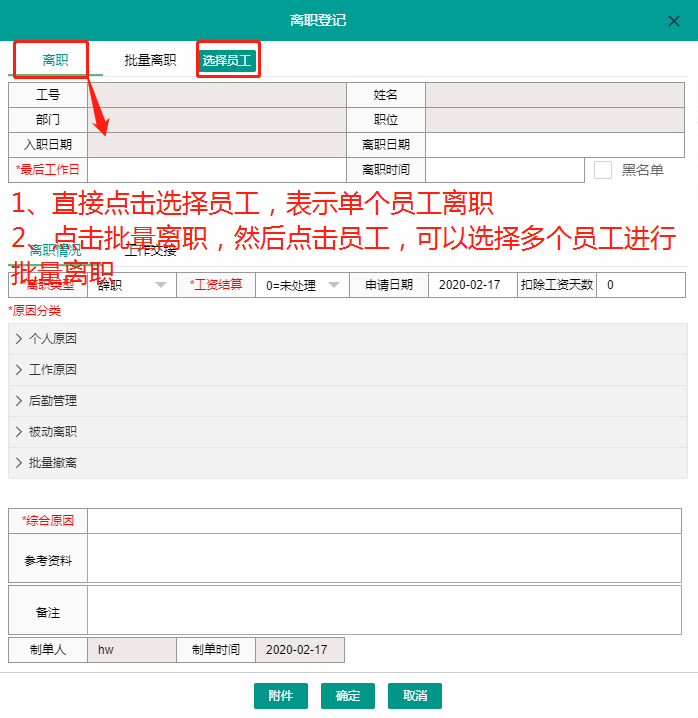The width and height of the screenshot is (698, 718).
Task: Switch to the 批量离职 tab
Action: [x=150, y=60]
